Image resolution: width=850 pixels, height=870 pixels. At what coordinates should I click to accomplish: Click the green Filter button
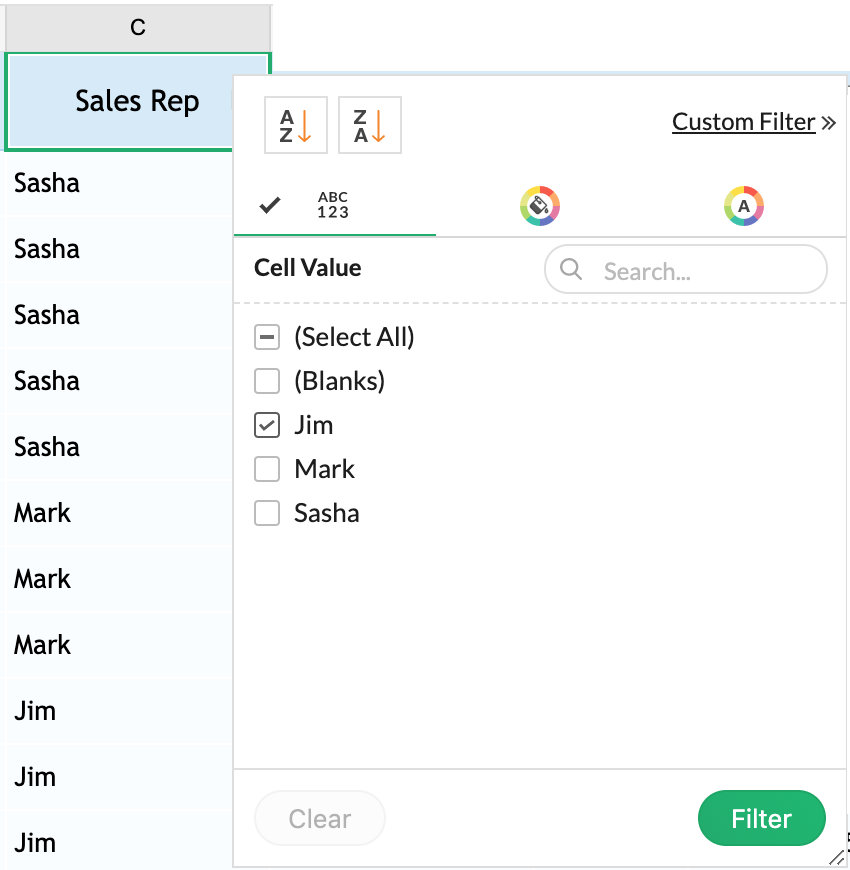(x=761, y=819)
